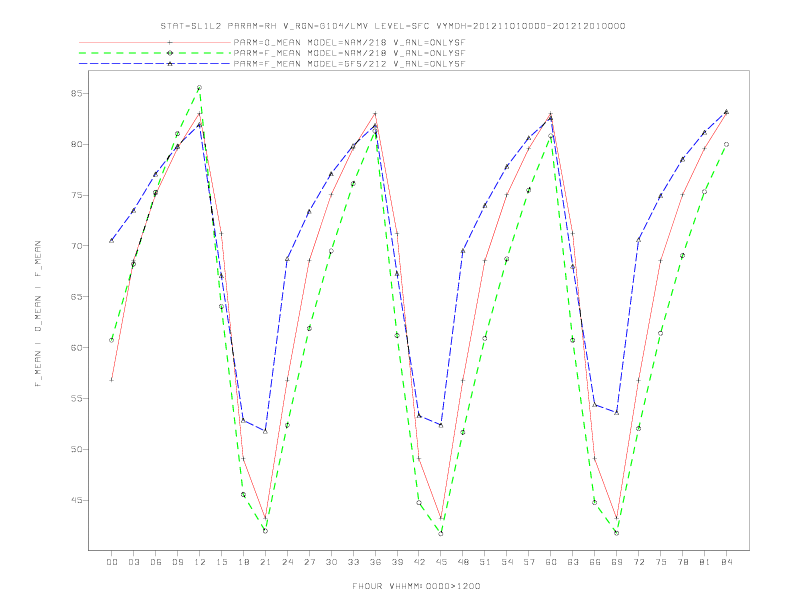Click legend entry PARM=F_MEAN MODEL=GFS/212
Screen dimensions: 792x612
pyautogui.click(x=349, y=64)
